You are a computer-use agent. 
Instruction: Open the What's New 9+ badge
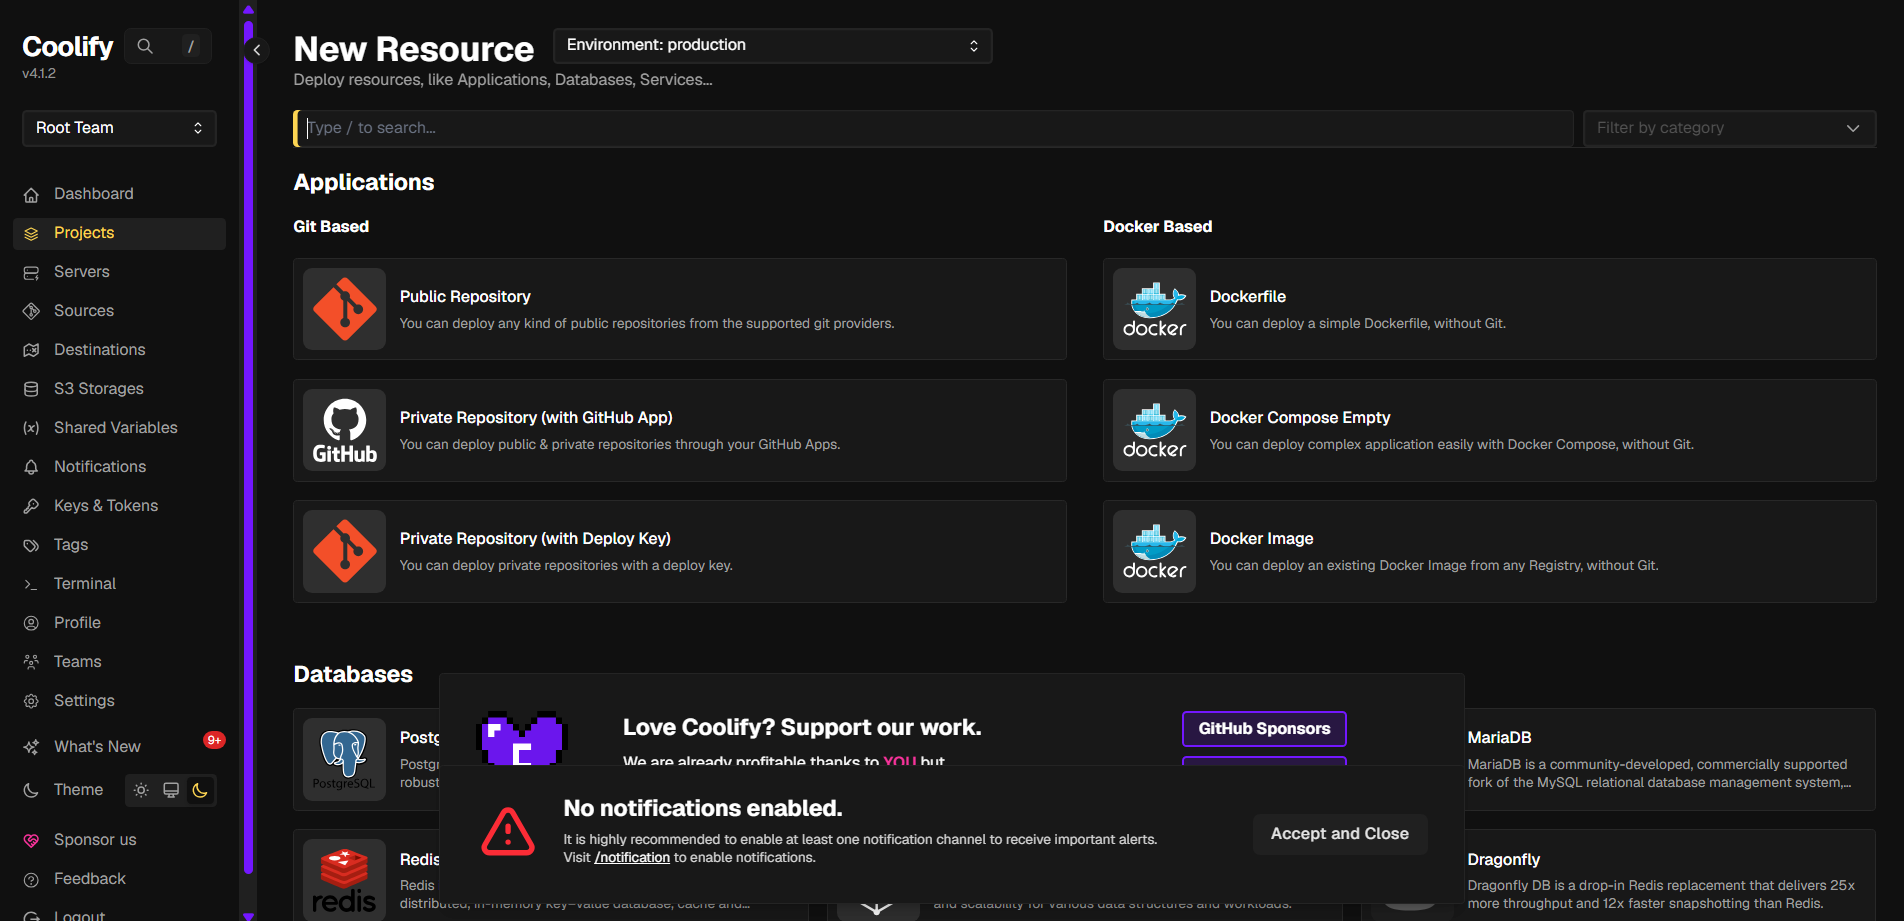pos(214,740)
